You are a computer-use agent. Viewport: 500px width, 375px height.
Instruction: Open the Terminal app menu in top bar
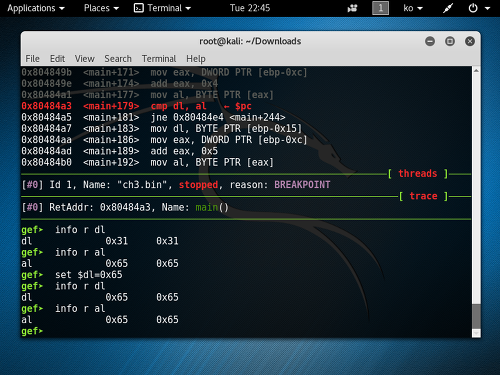coord(162,8)
